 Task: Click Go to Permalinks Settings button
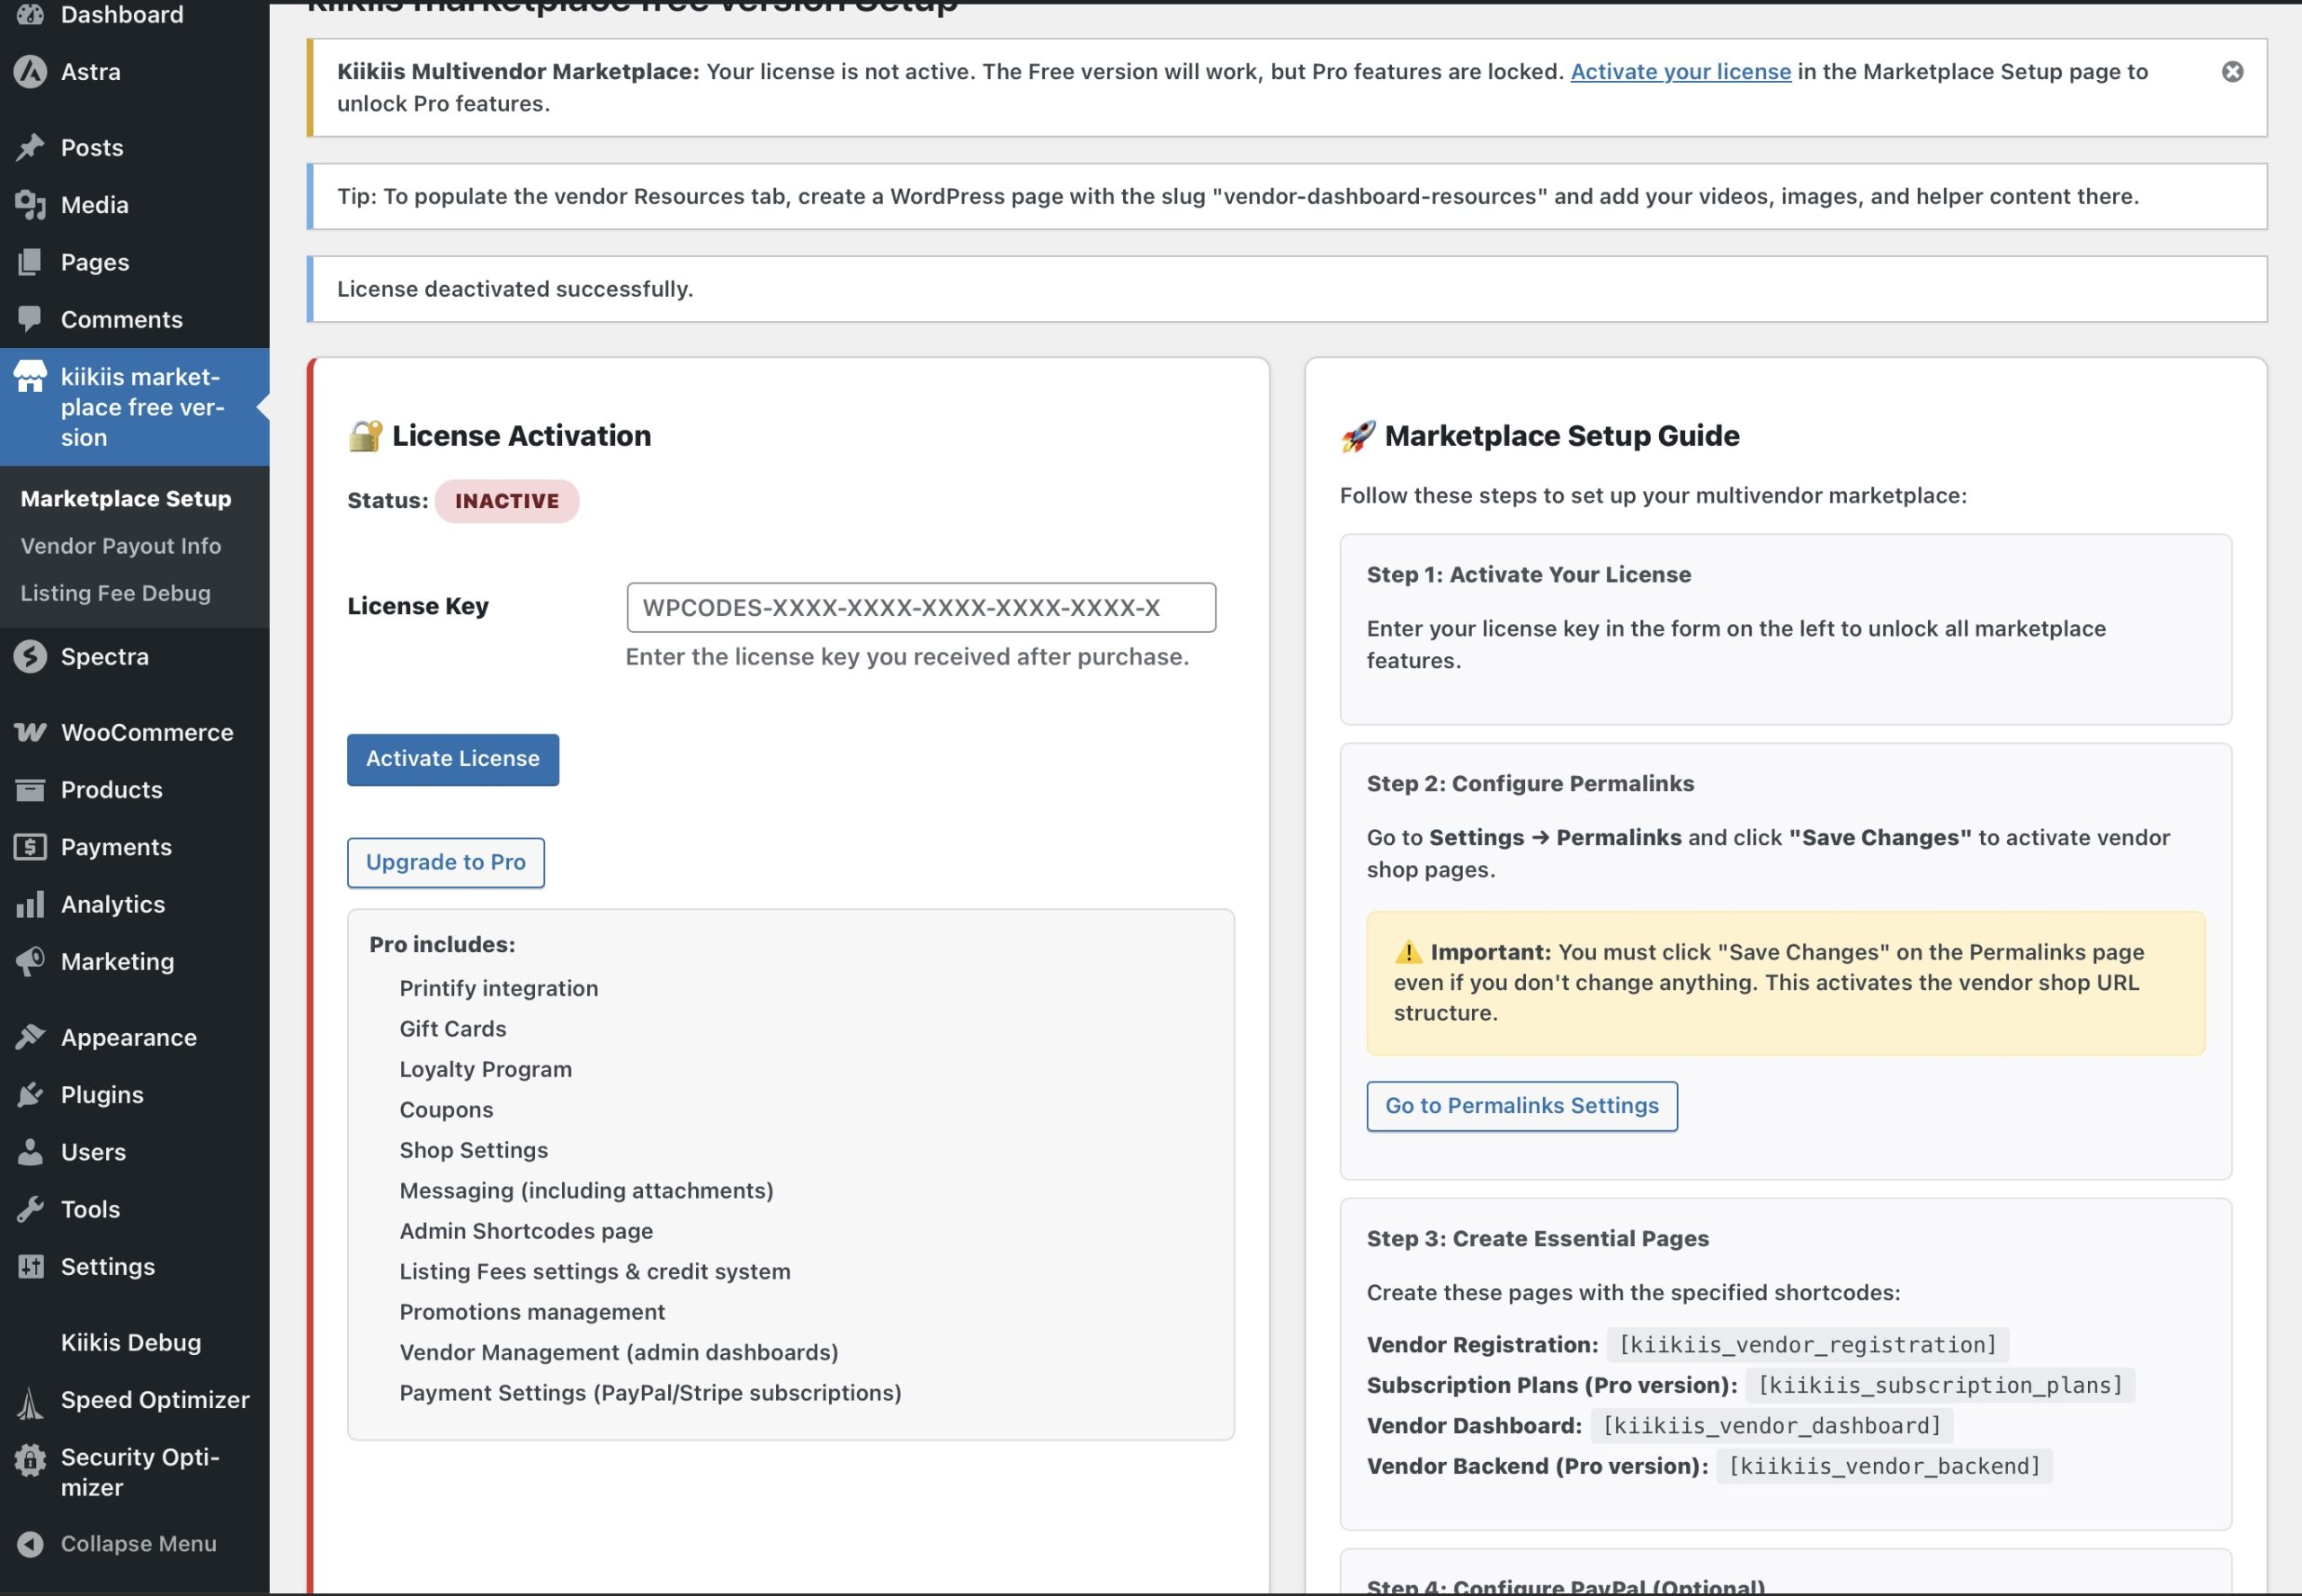coord(1522,1106)
